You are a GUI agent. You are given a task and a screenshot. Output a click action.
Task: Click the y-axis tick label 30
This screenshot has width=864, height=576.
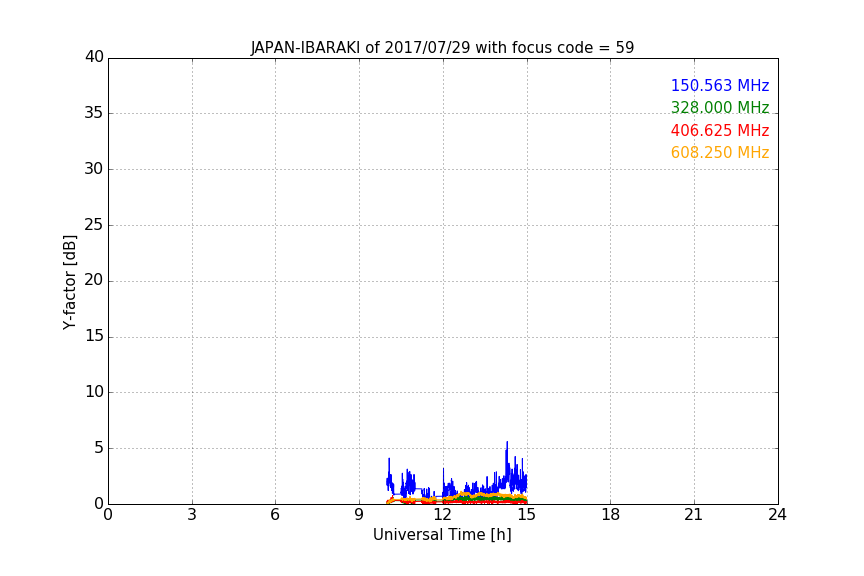94,169
